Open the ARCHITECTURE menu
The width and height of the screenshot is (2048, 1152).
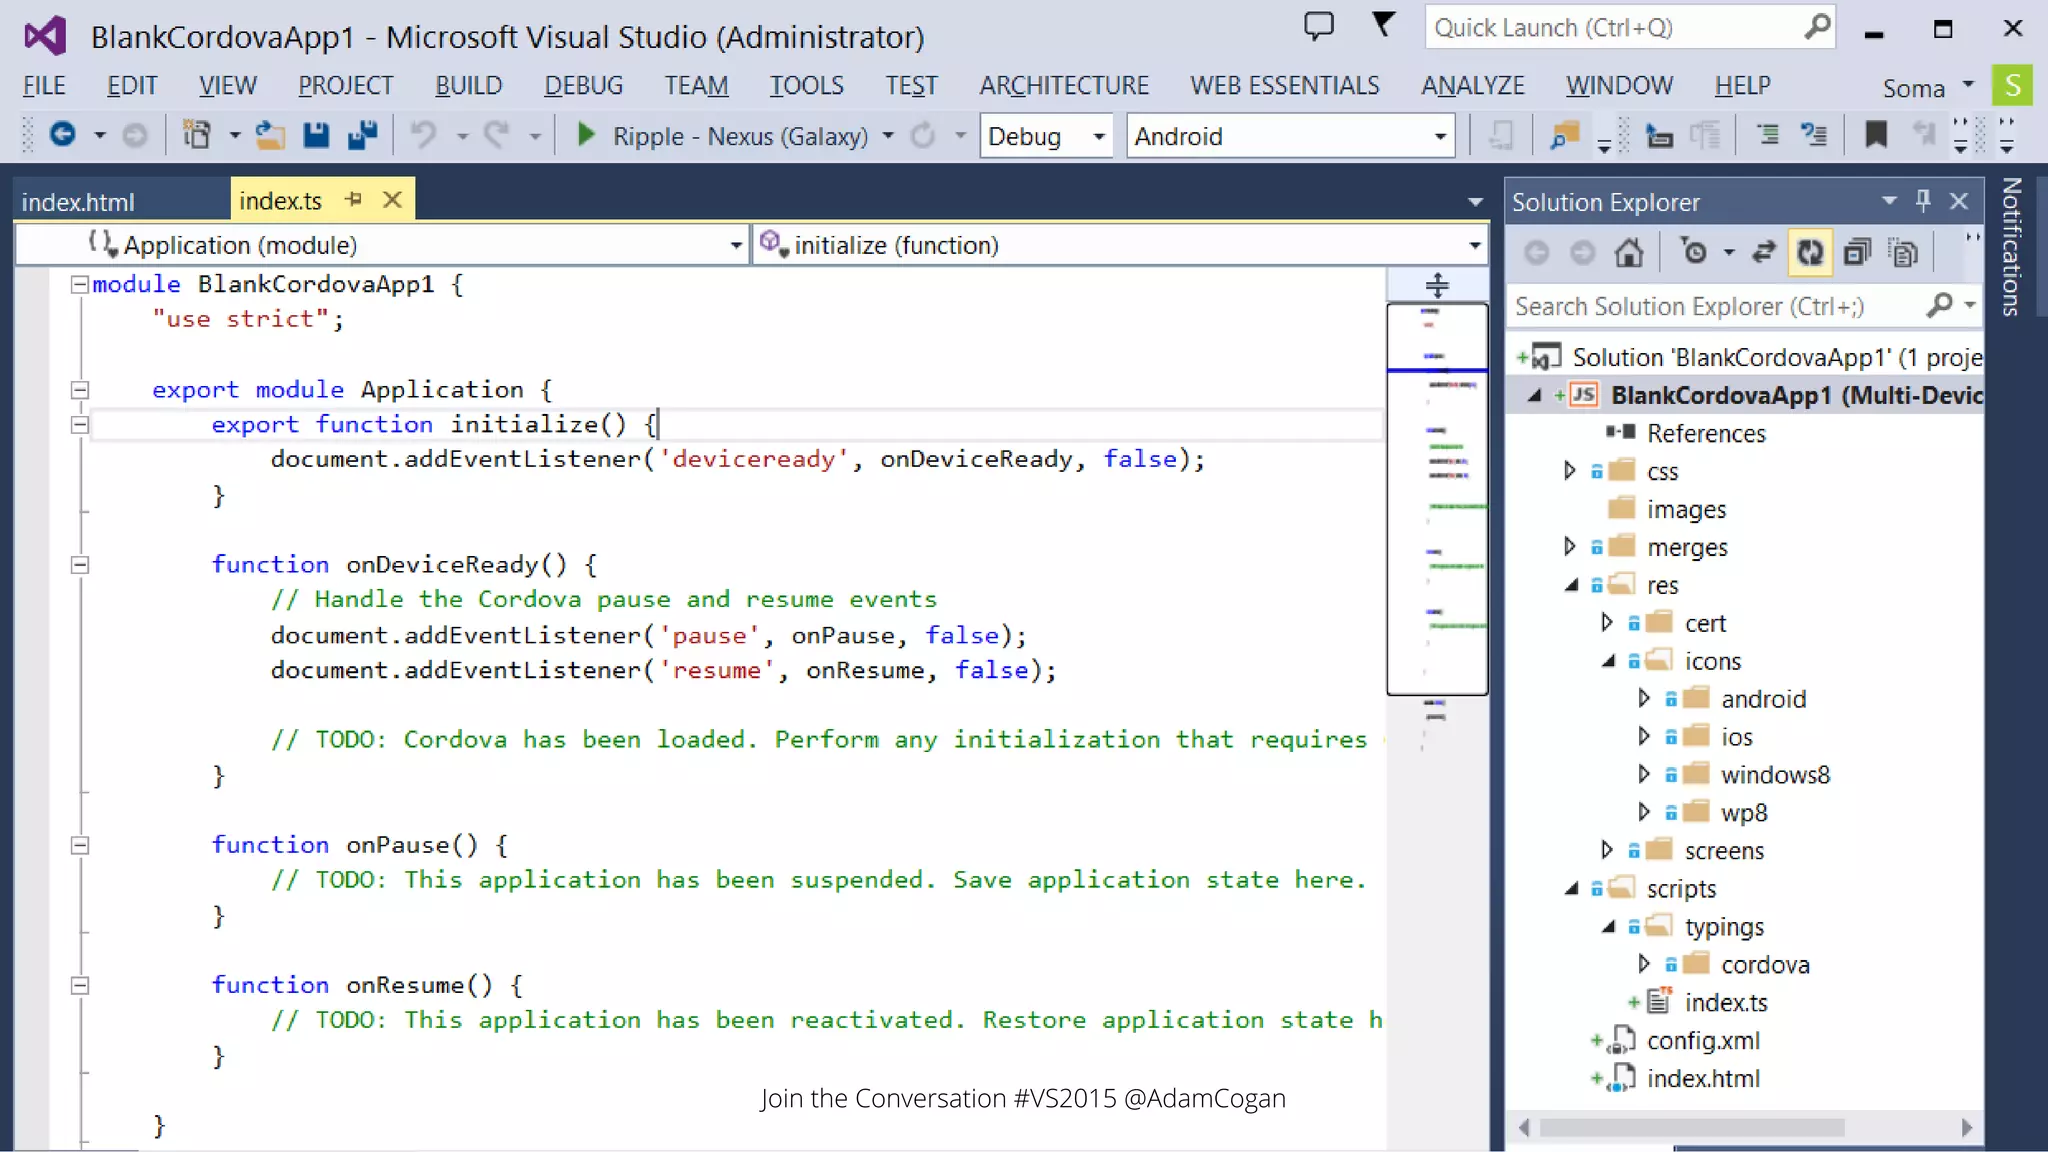1064,86
